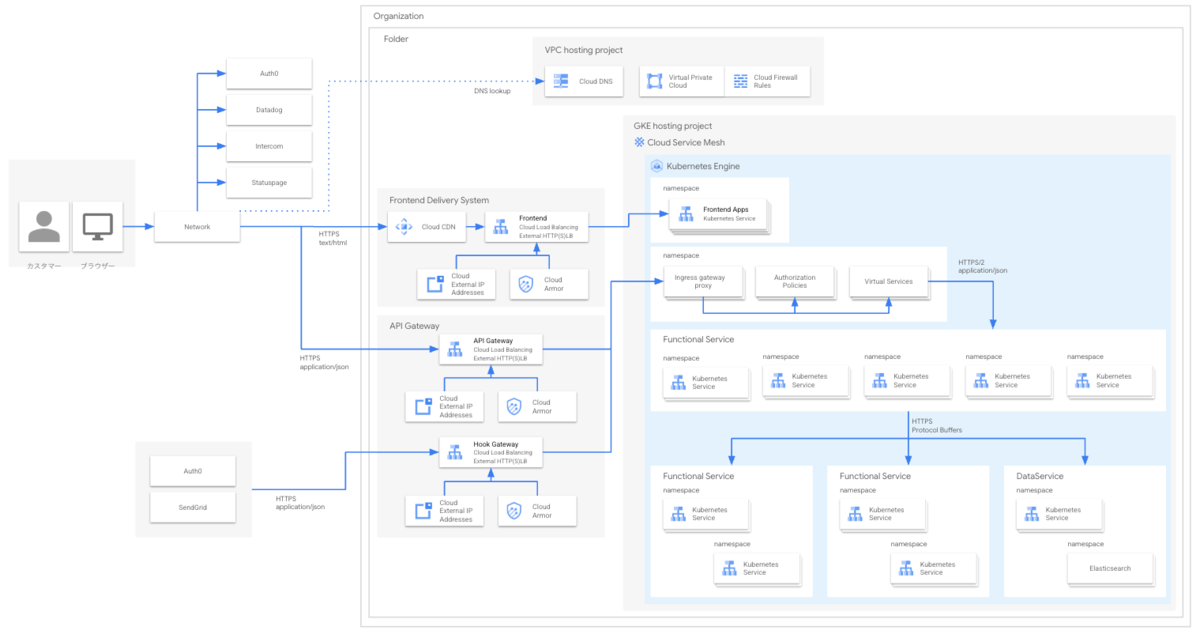Image resolution: width=1200 pixels, height=634 pixels.
Task: Click the 'HTTPS application/json' label next to SendGrid
Action: click(300, 503)
